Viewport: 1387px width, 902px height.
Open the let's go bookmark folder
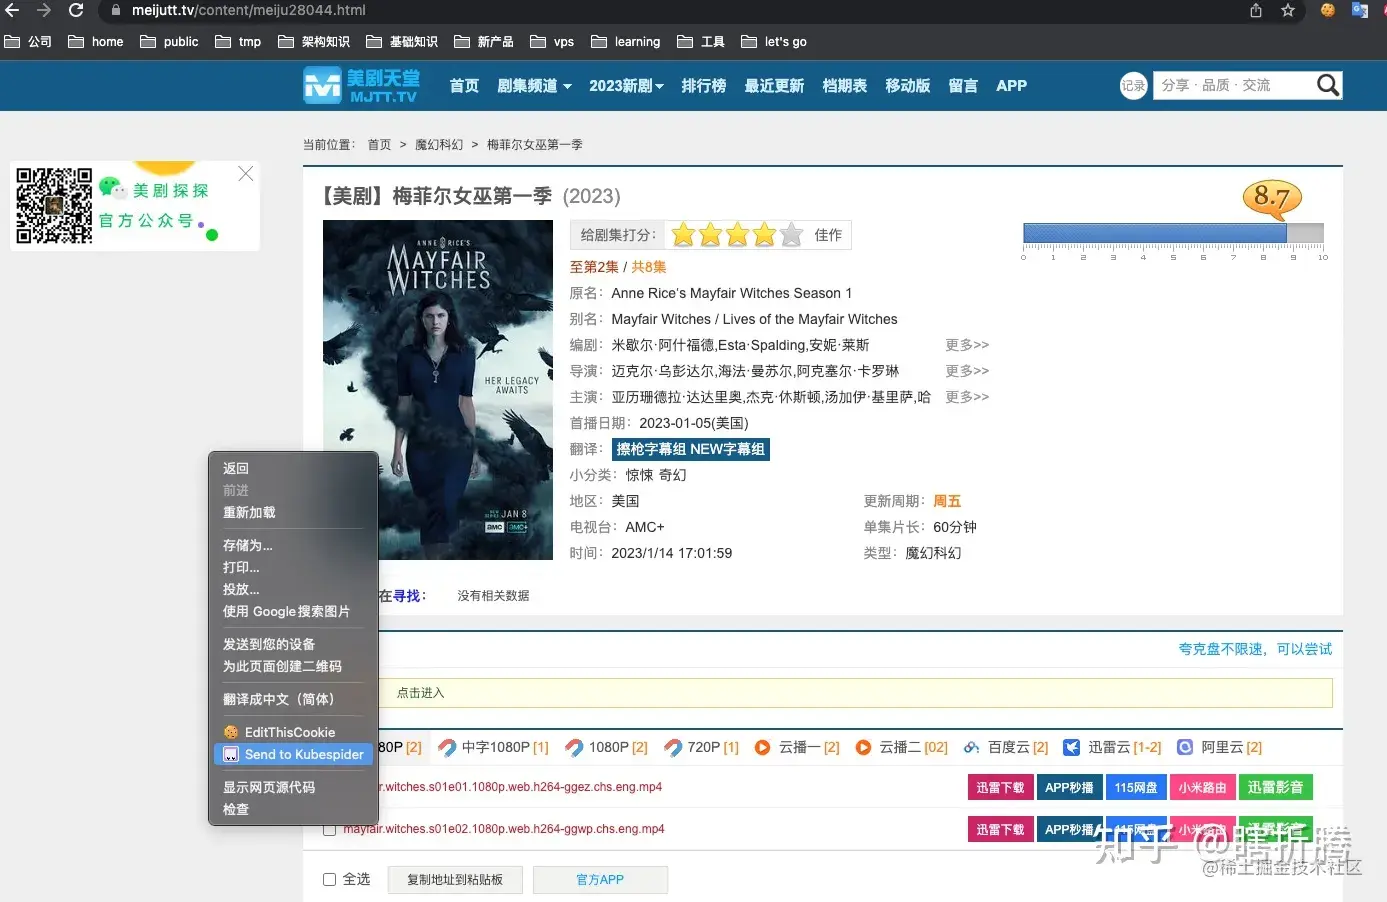(x=774, y=42)
